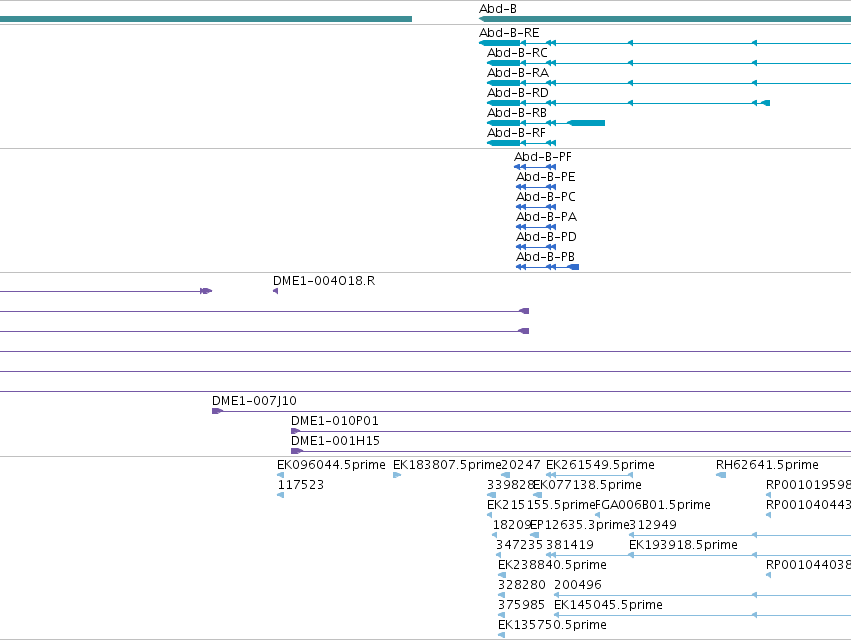This screenshot has height=640, width=851.
Task: Click the Abd-B-PA protein label
Action: point(546,217)
